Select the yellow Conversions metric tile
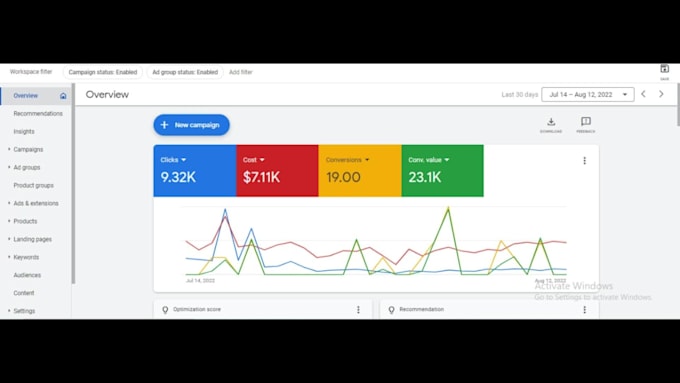 click(360, 170)
